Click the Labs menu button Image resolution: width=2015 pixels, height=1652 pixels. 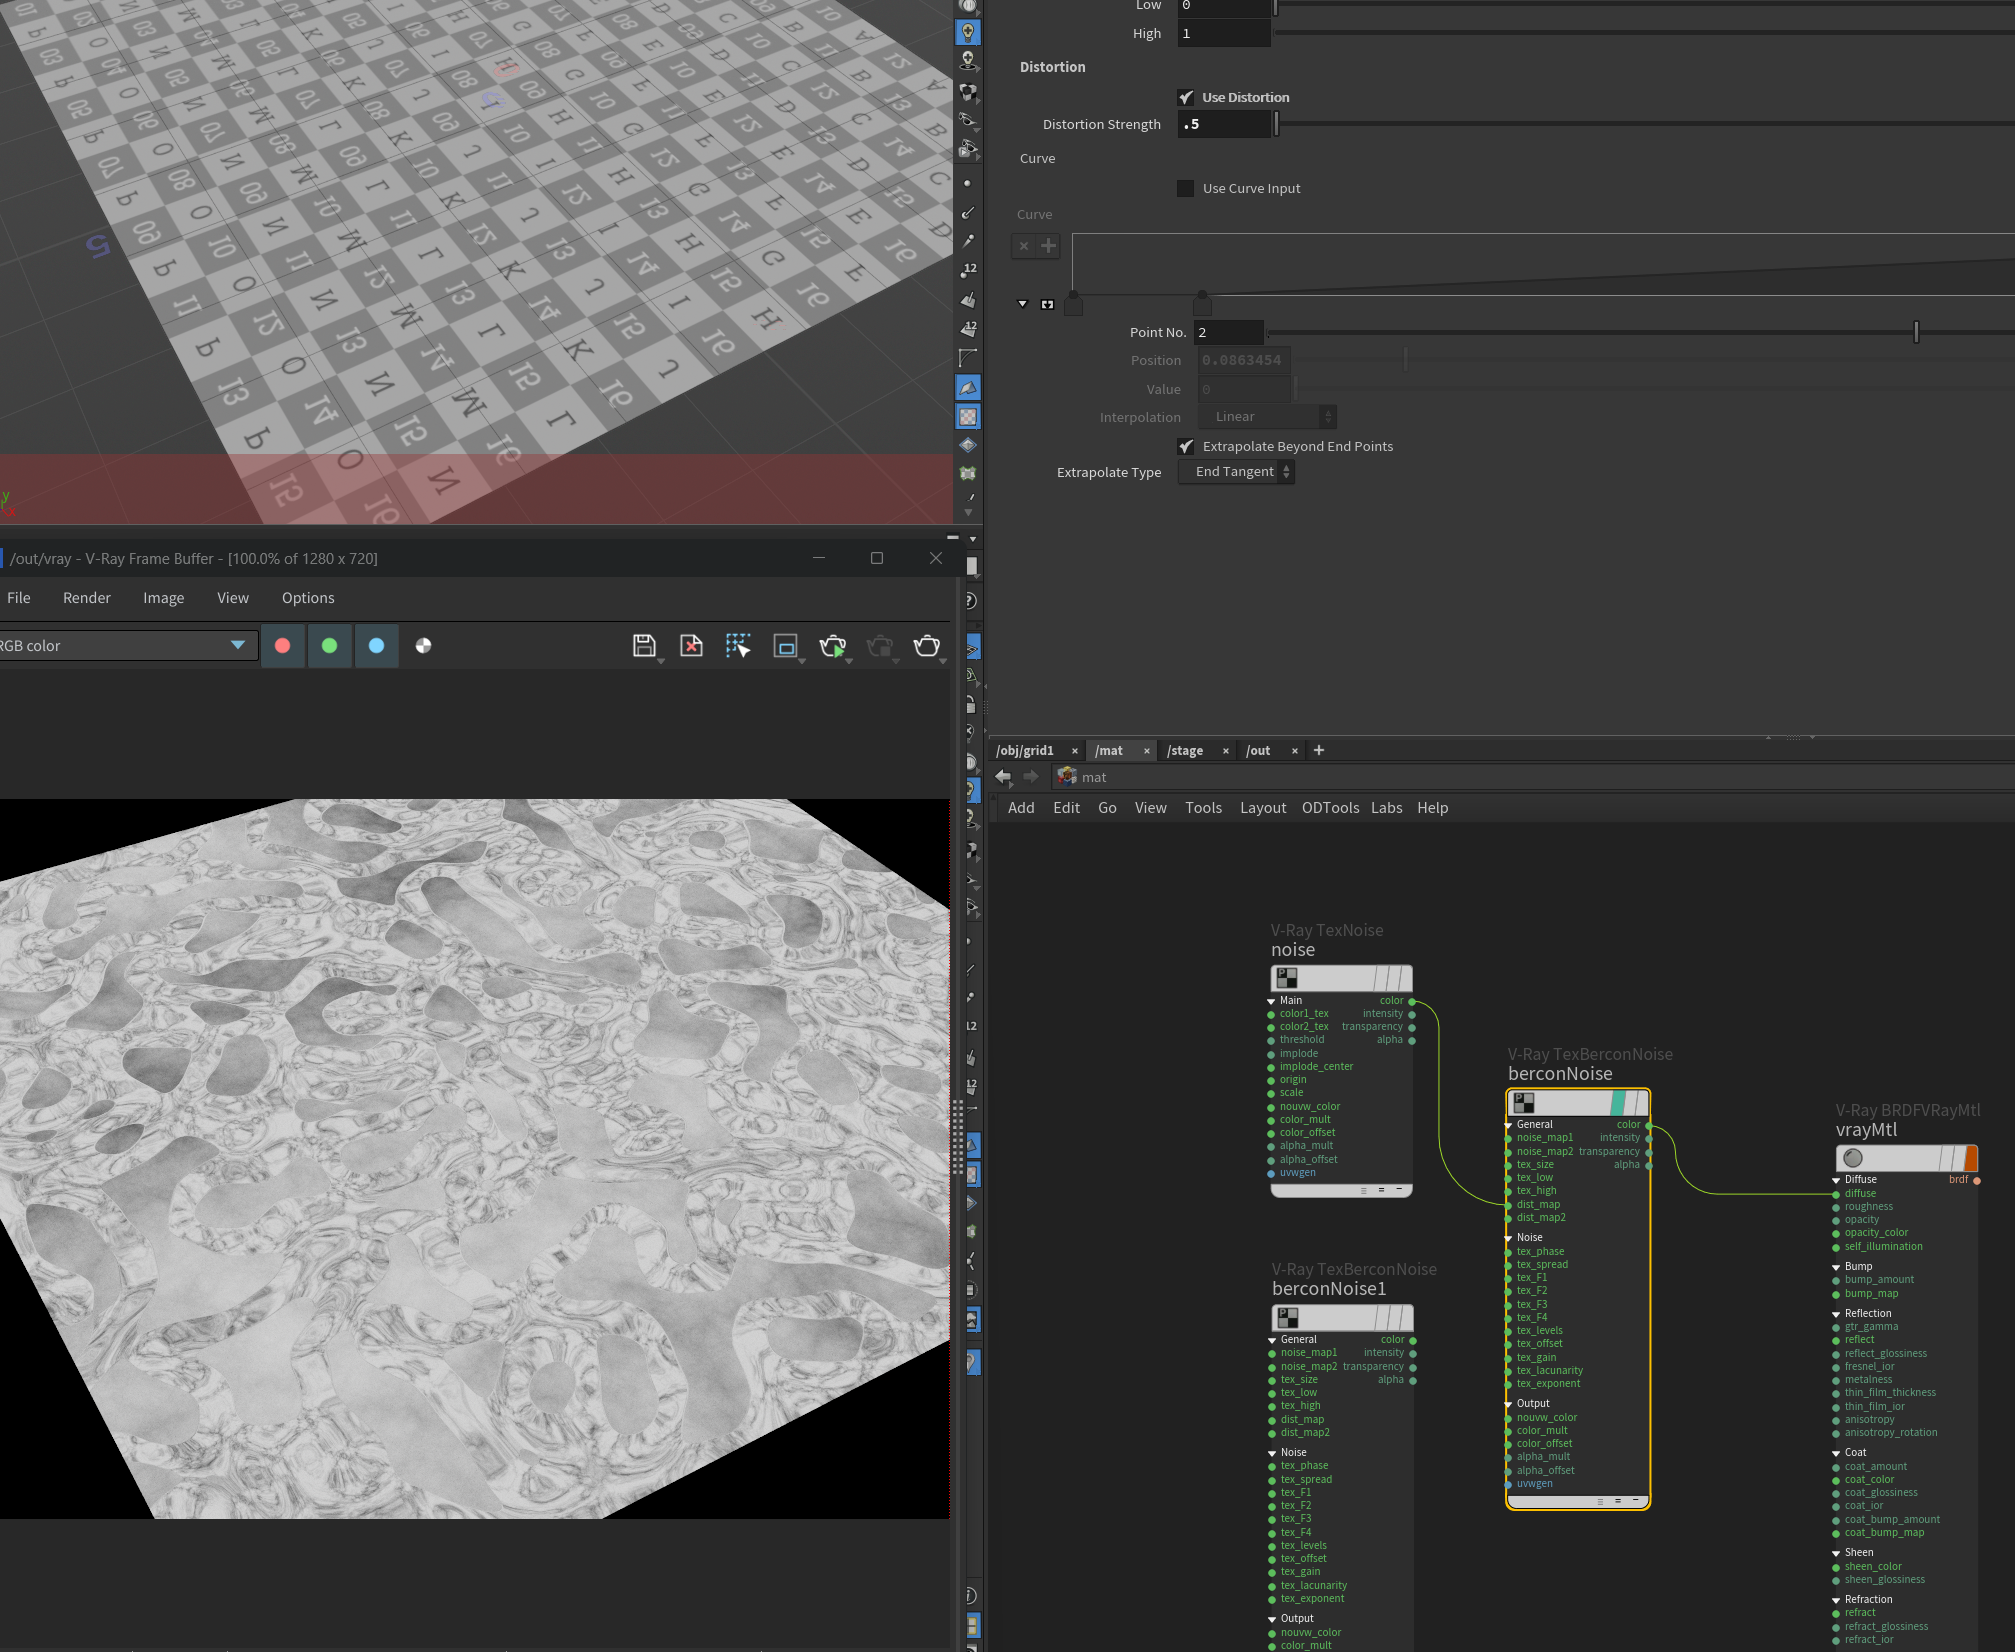click(x=1386, y=808)
